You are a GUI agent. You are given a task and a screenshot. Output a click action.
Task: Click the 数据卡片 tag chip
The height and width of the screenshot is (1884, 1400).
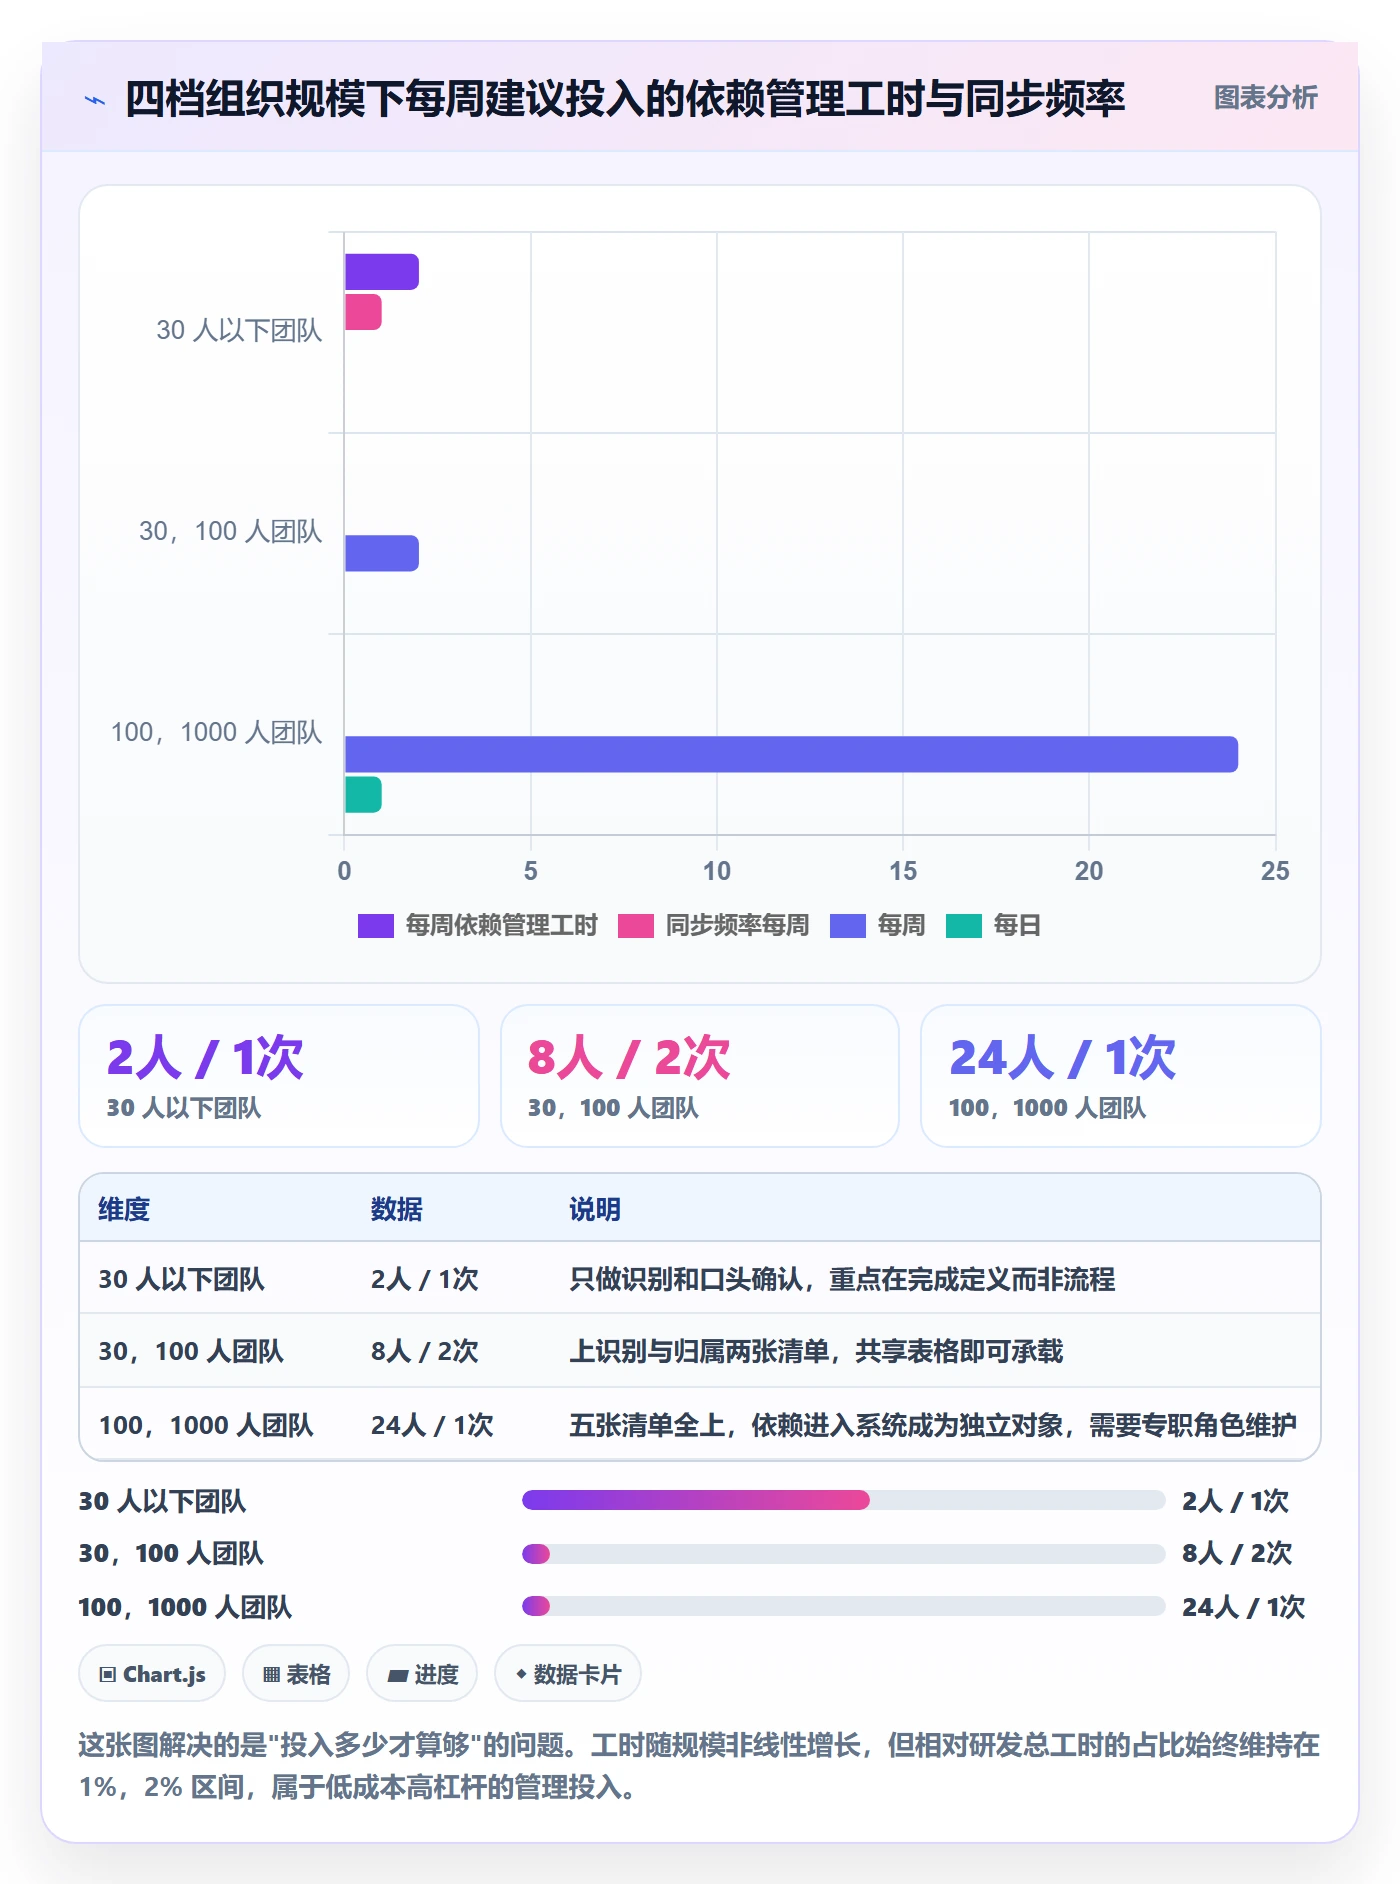(568, 1673)
